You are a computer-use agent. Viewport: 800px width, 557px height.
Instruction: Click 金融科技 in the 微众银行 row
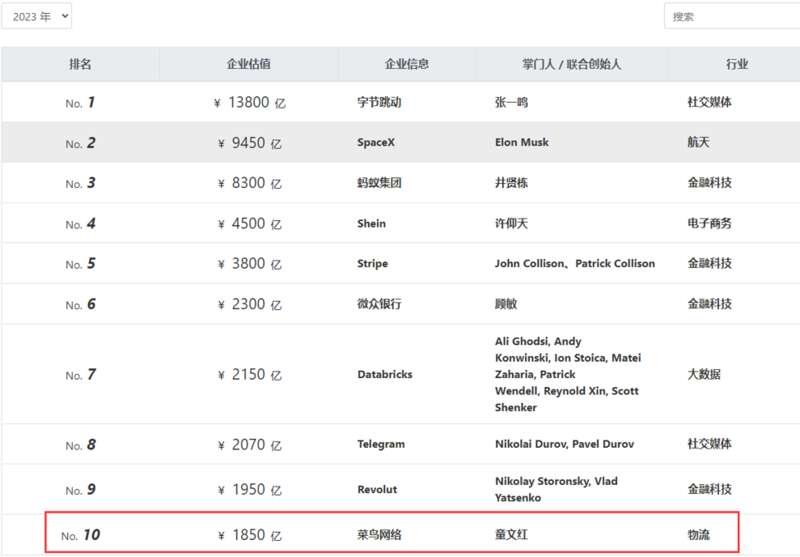[x=709, y=304]
